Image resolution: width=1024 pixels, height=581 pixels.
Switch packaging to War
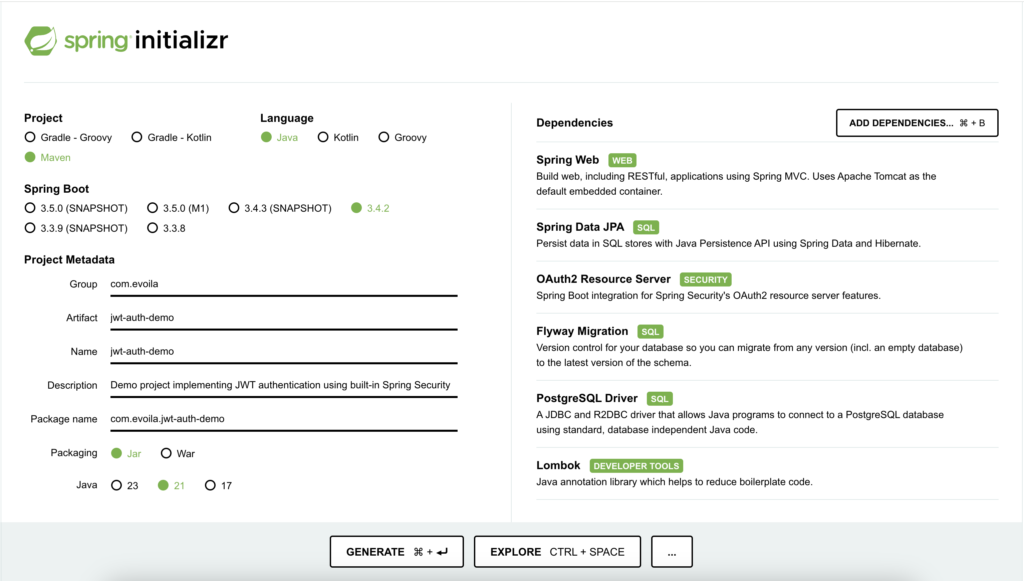166,453
